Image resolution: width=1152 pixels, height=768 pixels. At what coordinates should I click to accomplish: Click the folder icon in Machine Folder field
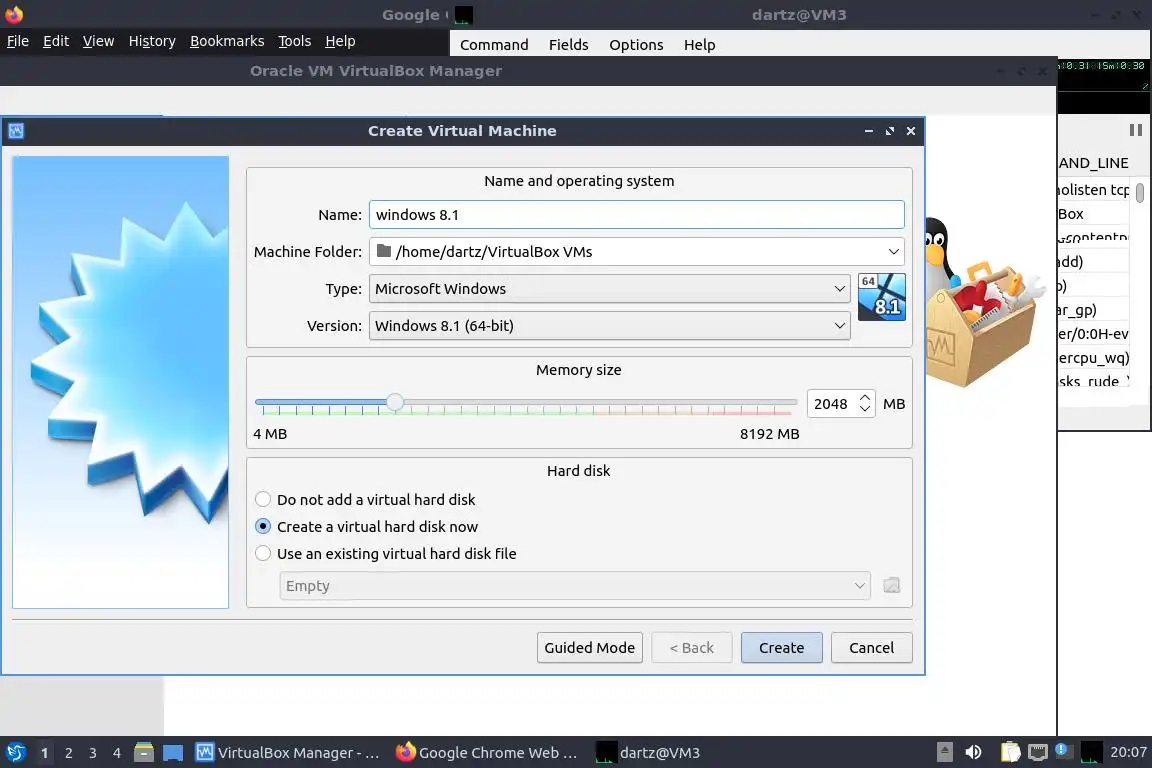pyautogui.click(x=384, y=251)
